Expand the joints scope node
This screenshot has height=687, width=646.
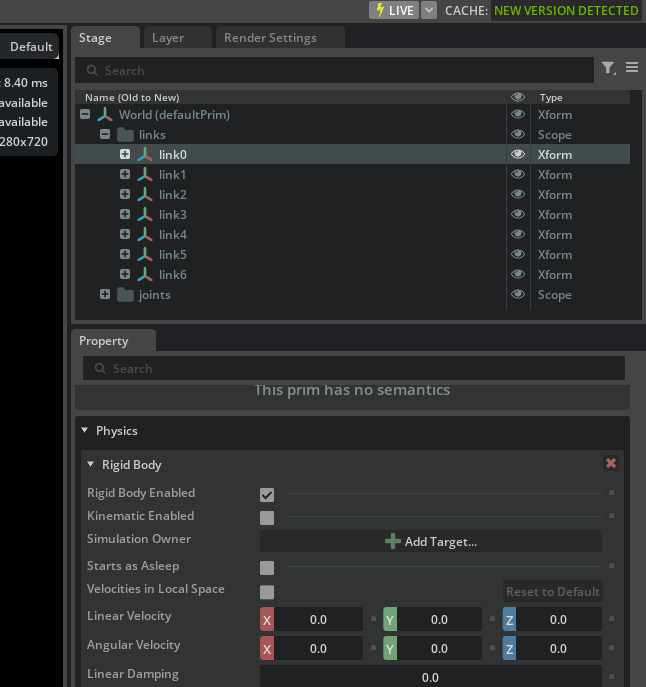coord(105,295)
